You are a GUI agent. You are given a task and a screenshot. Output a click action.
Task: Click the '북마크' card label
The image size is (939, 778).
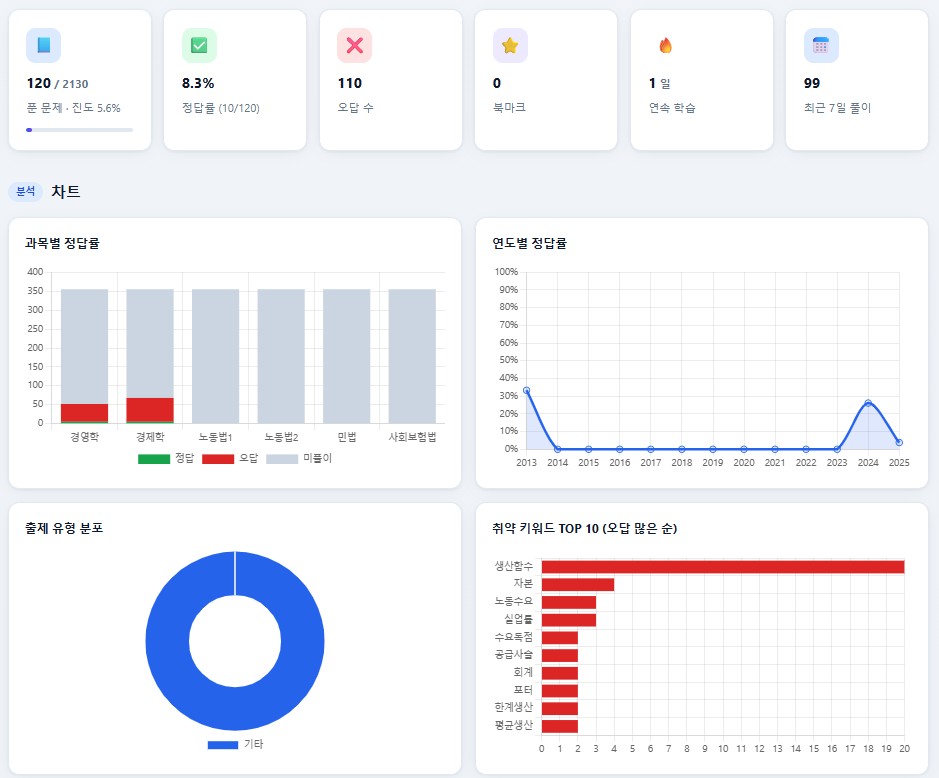point(510,108)
